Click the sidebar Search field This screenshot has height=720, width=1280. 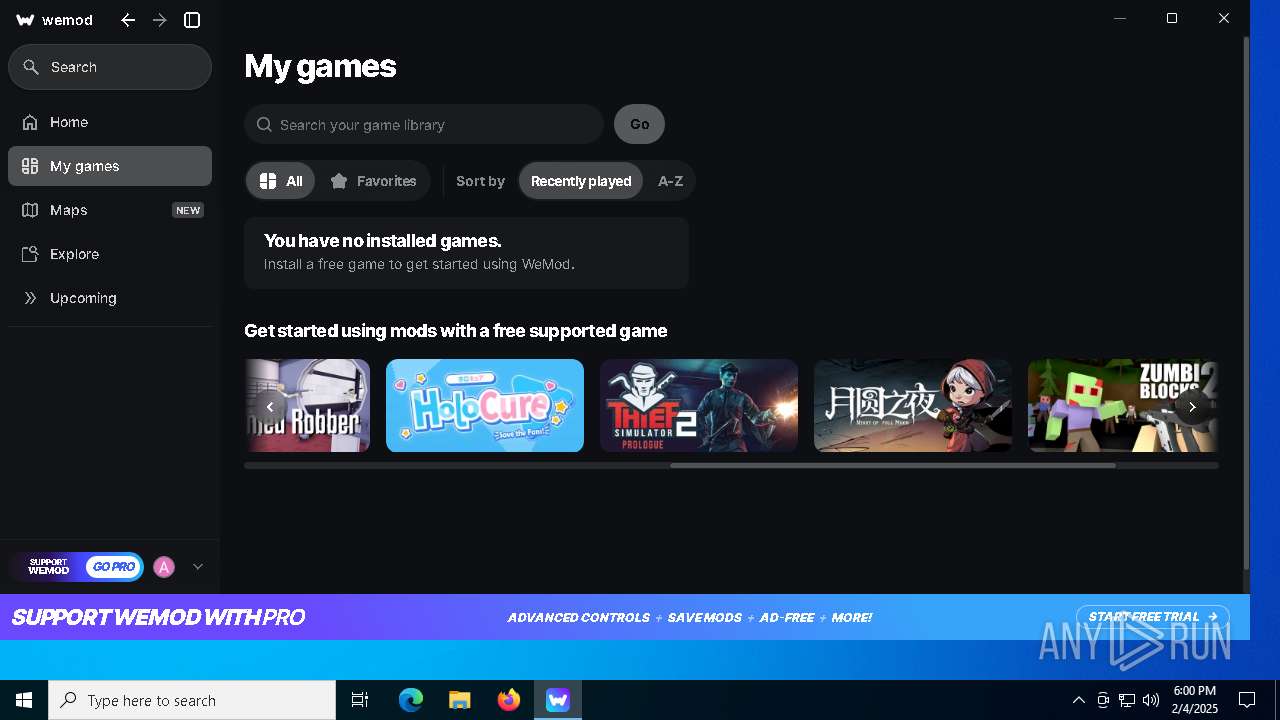coord(110,67)
